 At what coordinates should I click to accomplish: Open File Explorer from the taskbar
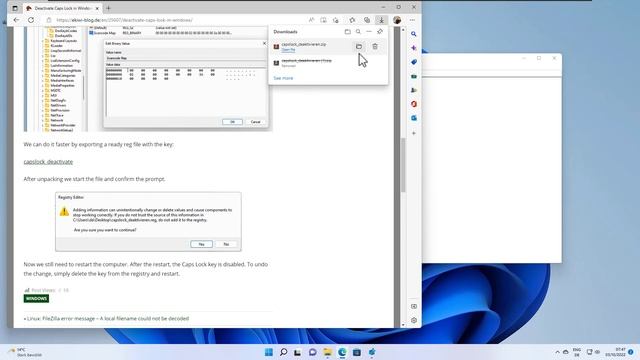point(327,352)
